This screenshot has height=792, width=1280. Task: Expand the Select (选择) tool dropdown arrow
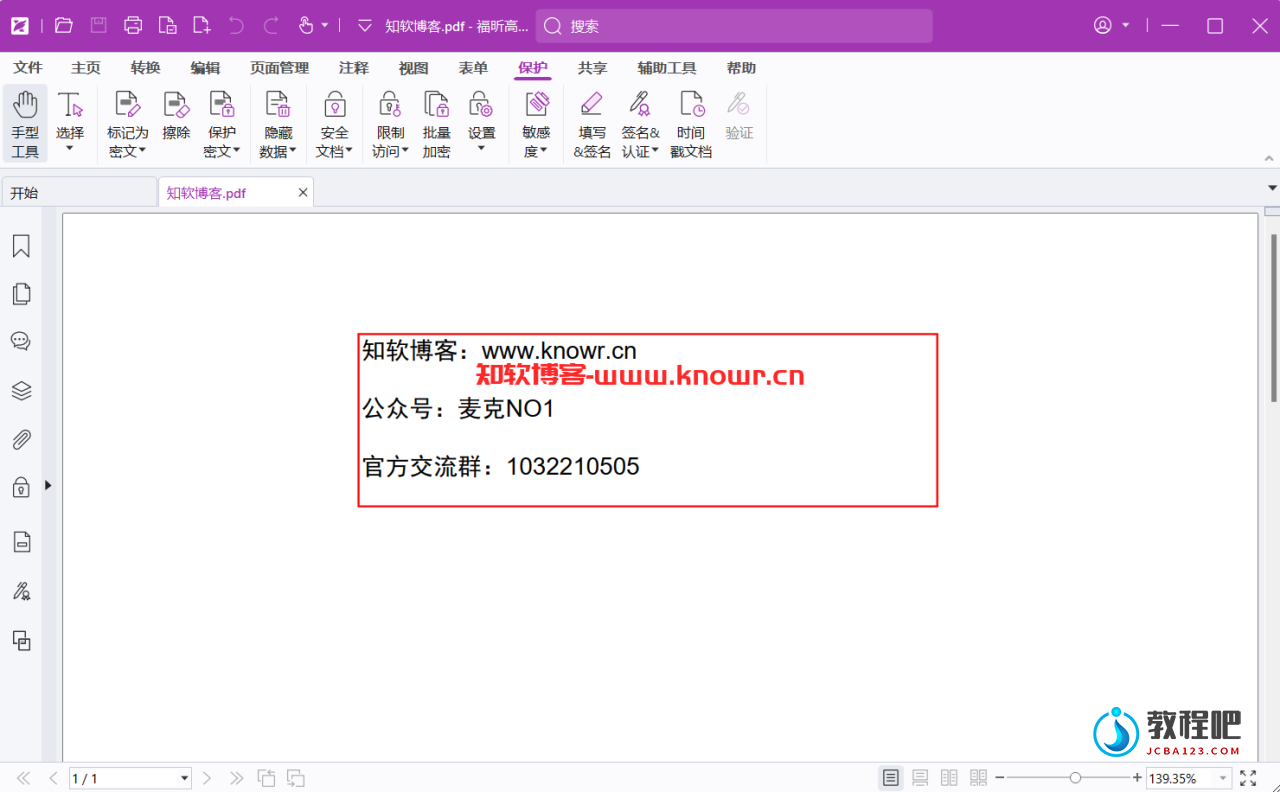pyautogui.click(x=70, y=149)
